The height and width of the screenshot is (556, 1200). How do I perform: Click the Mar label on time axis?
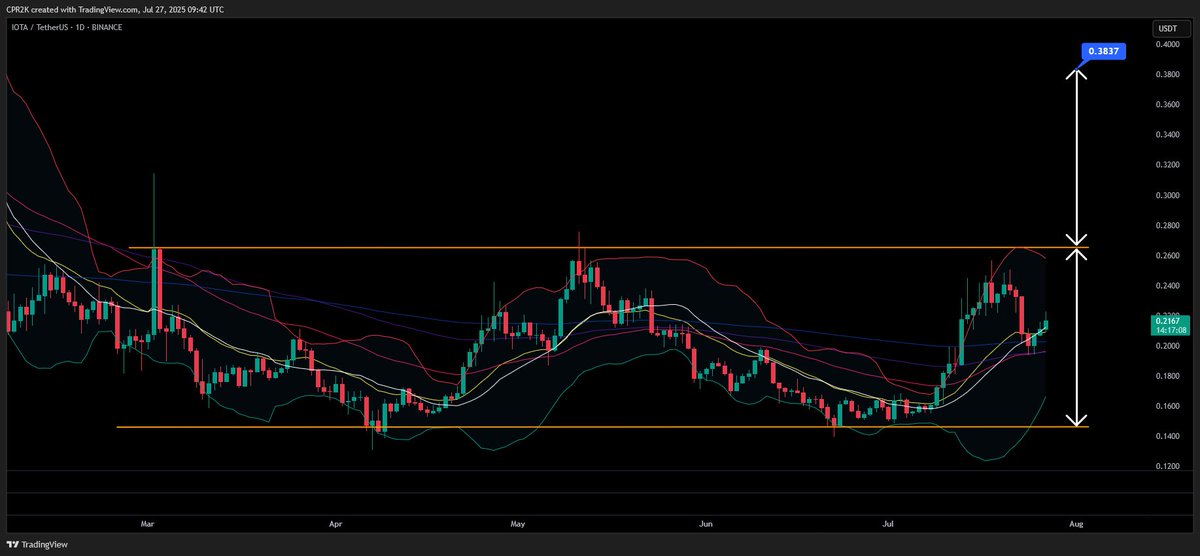(147, 522)
